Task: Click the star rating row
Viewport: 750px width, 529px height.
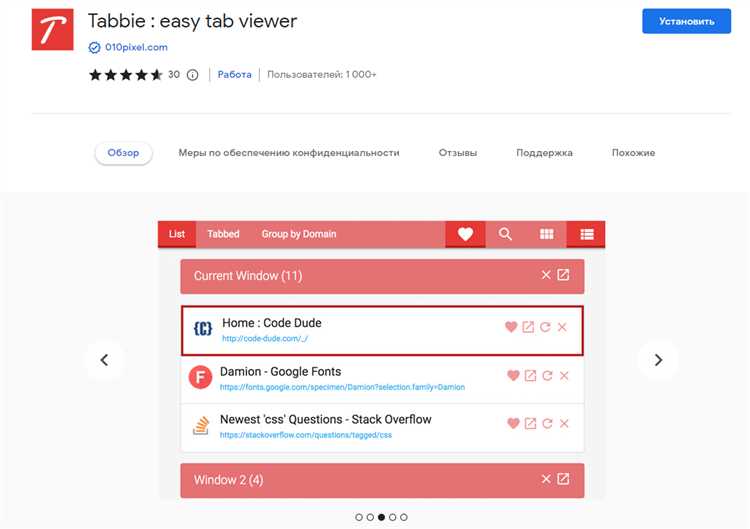Action: (x=126, y=75)
